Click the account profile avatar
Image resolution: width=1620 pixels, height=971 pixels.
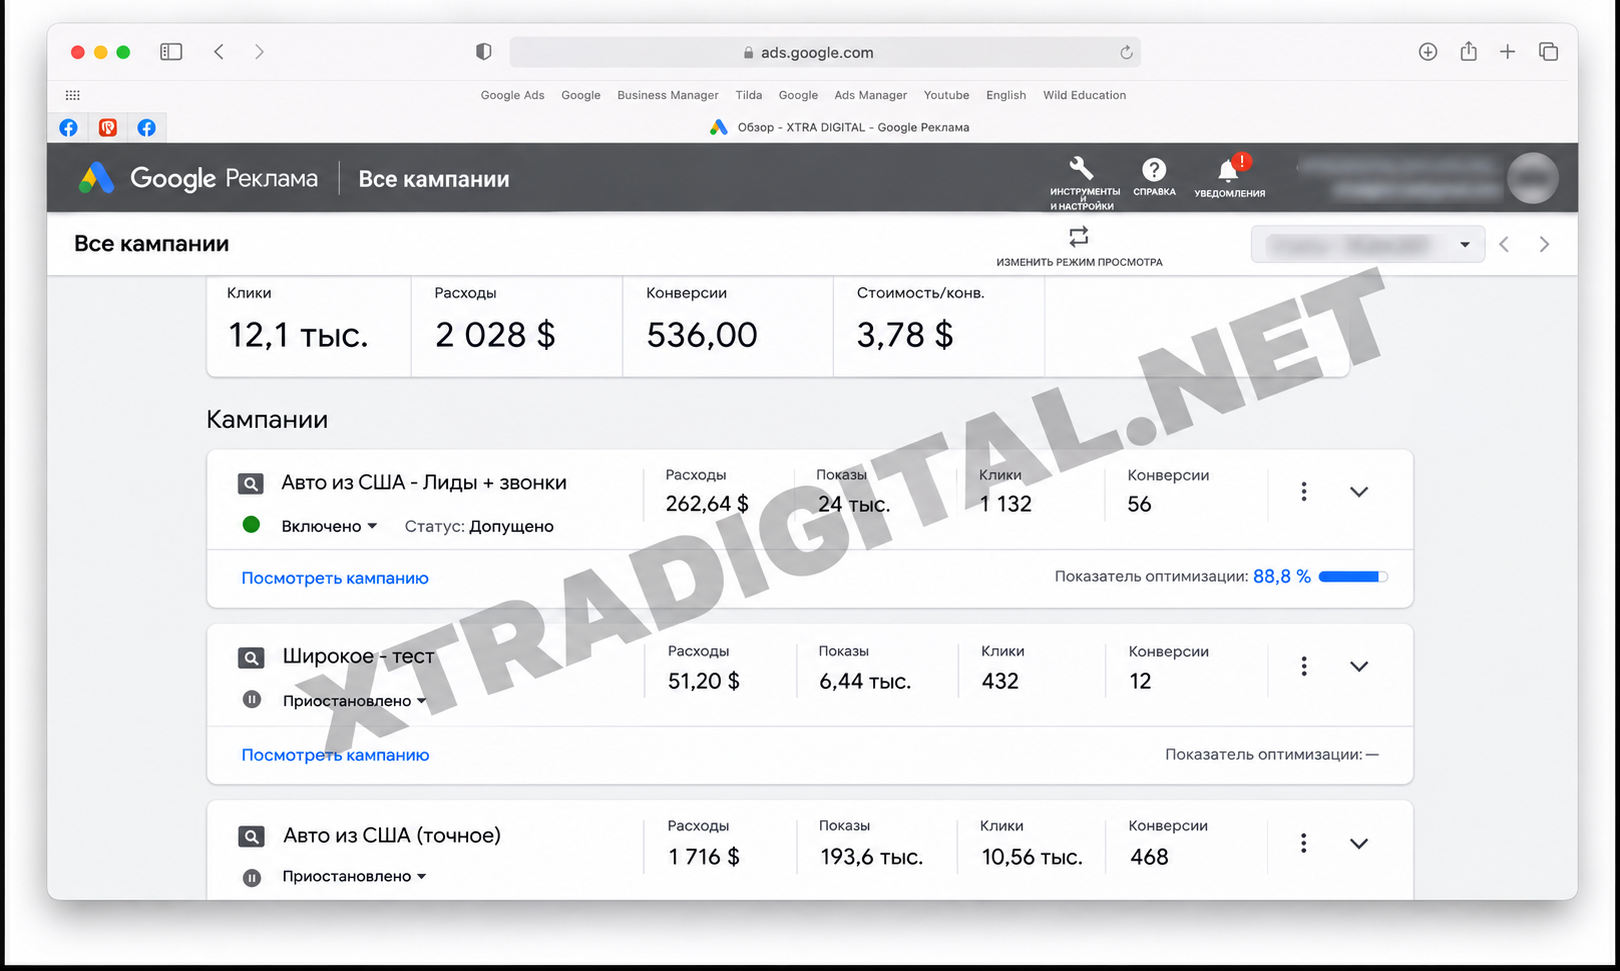tap(1533, 178)
